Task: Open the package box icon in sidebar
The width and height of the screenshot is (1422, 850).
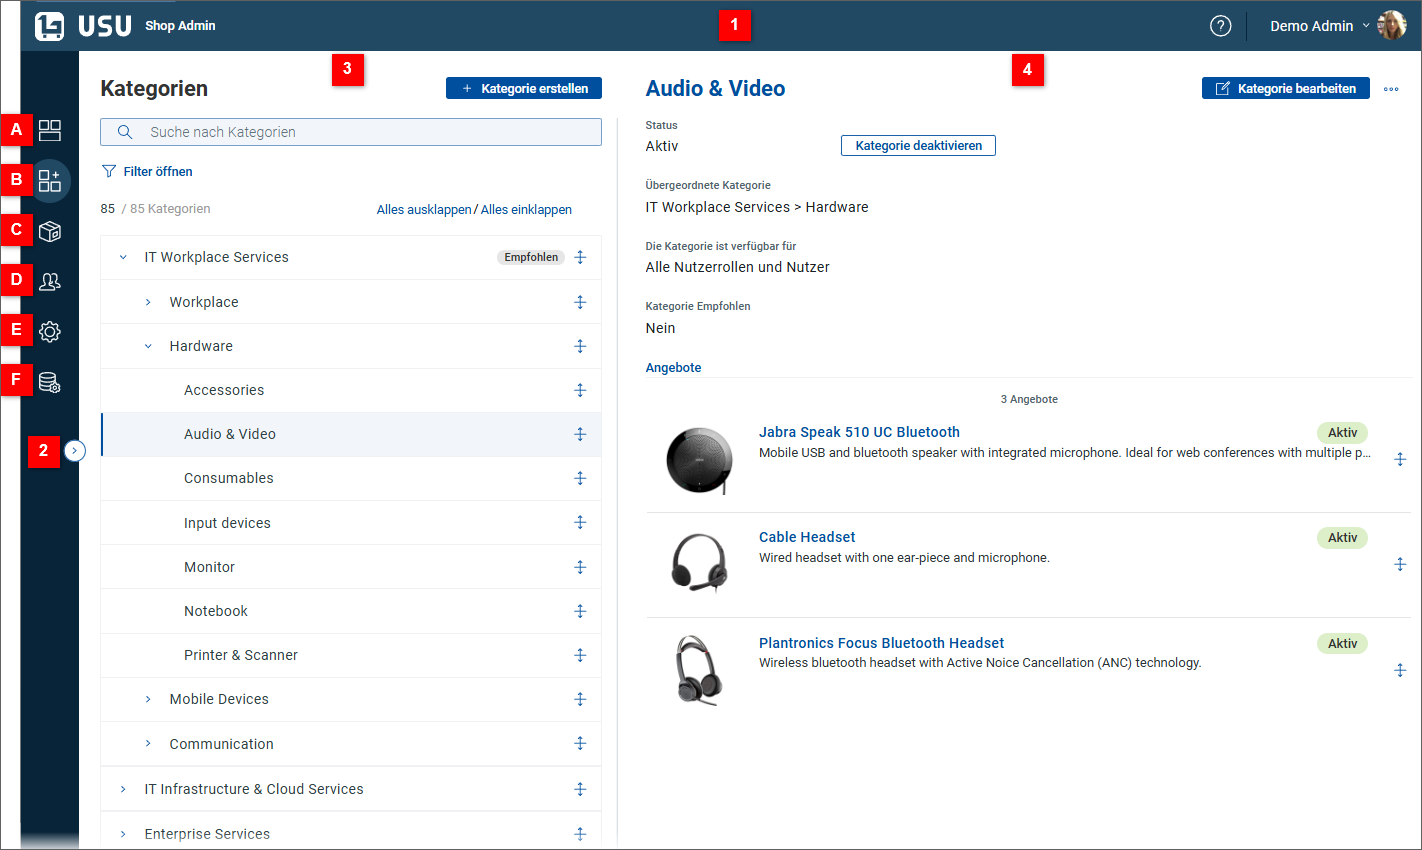Action: click(50, 231)
